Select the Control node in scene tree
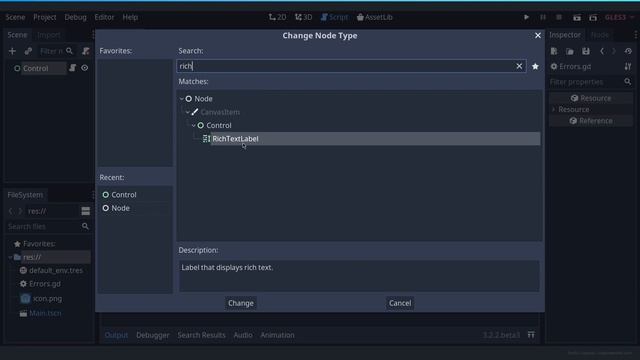 [x=36, y=68]
